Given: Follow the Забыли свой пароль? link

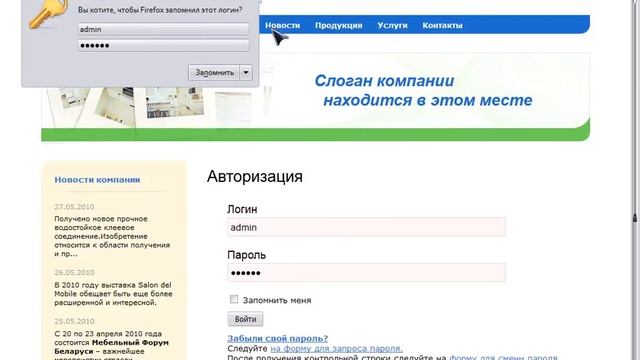Looking at the screenshot, I should 278,338.
